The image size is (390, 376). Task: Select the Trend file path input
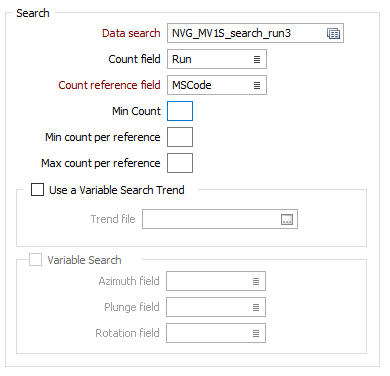coord(220,219)
